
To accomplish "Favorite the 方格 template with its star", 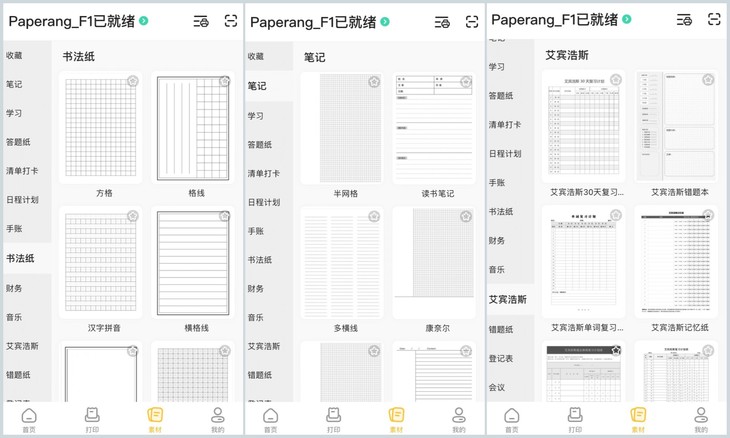I will click(x=133, y=81).
